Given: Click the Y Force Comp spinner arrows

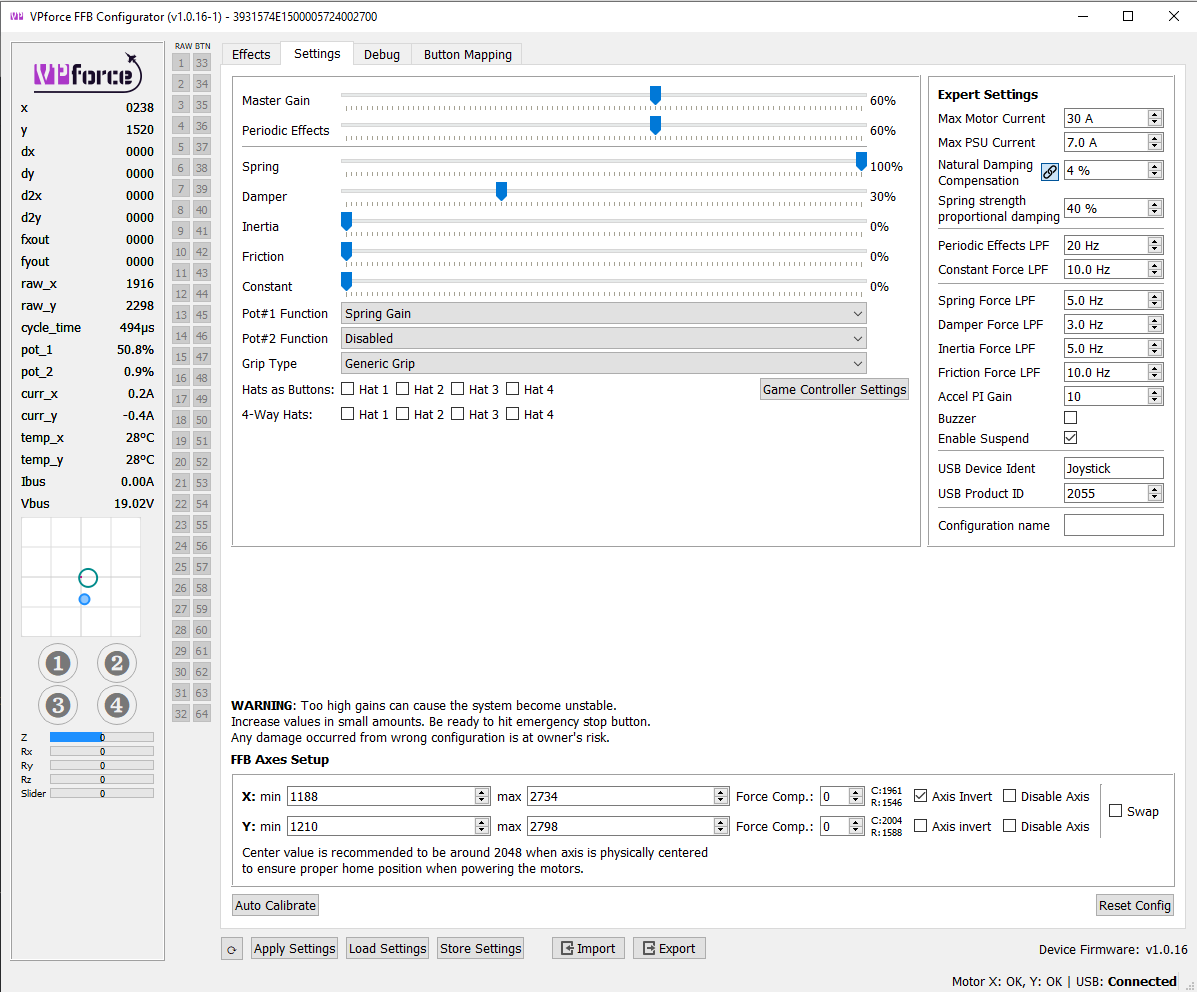Looking at the screenshot, I should (x=856, y=826).
